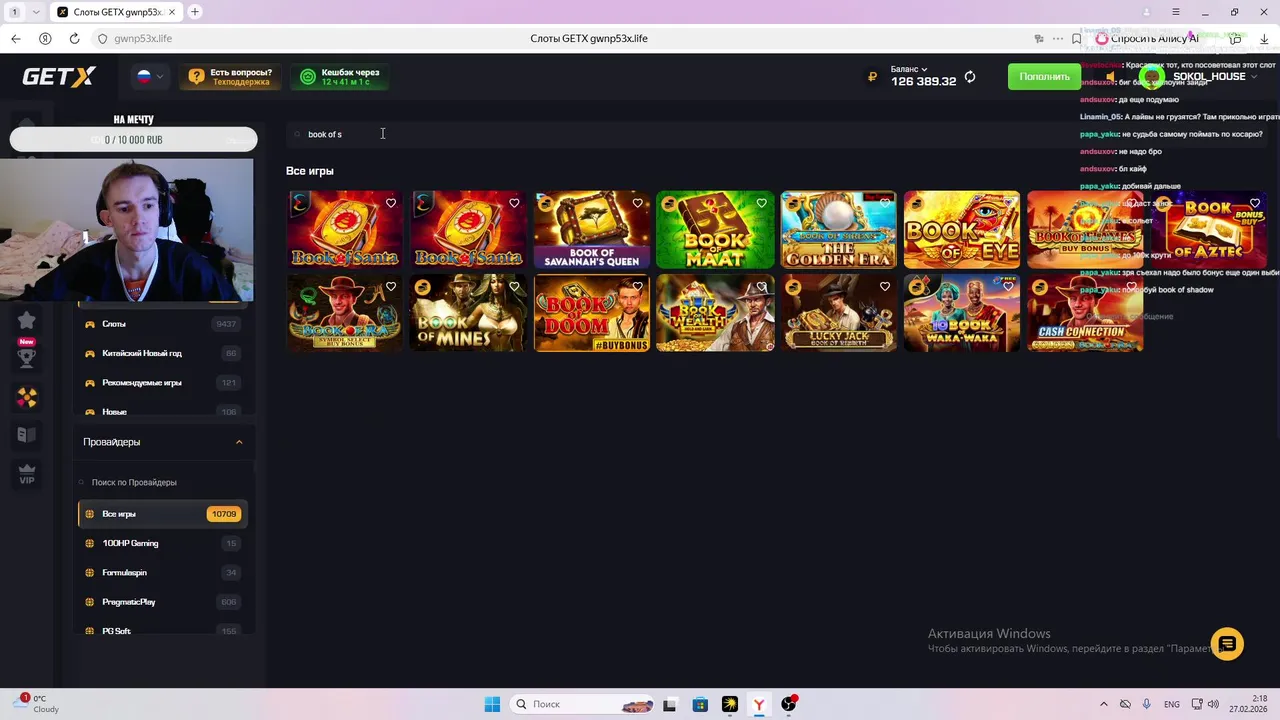Screen dimensions: 1280x720
Task: Open Book of Savannah's Queen game
Action: pos(592,230)
